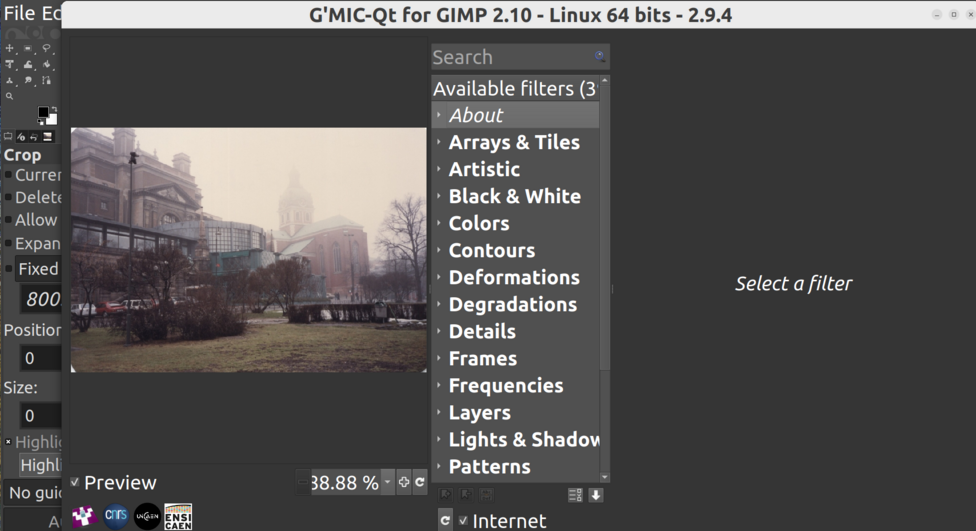
Task: Remove filter from favorites
Action: 466,495
